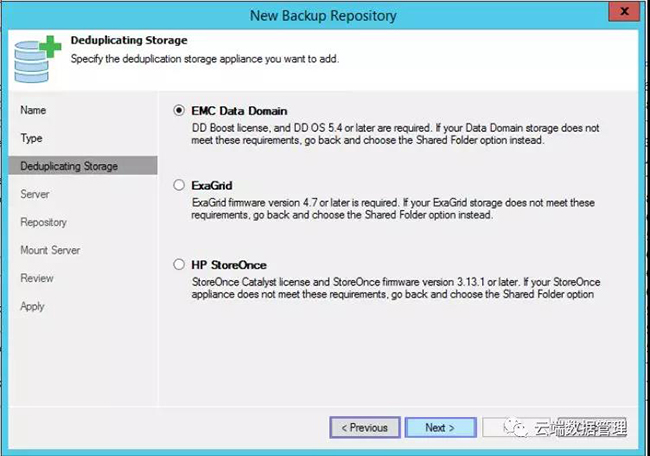Click the ExaGrid label text

[x=212, y=185]
